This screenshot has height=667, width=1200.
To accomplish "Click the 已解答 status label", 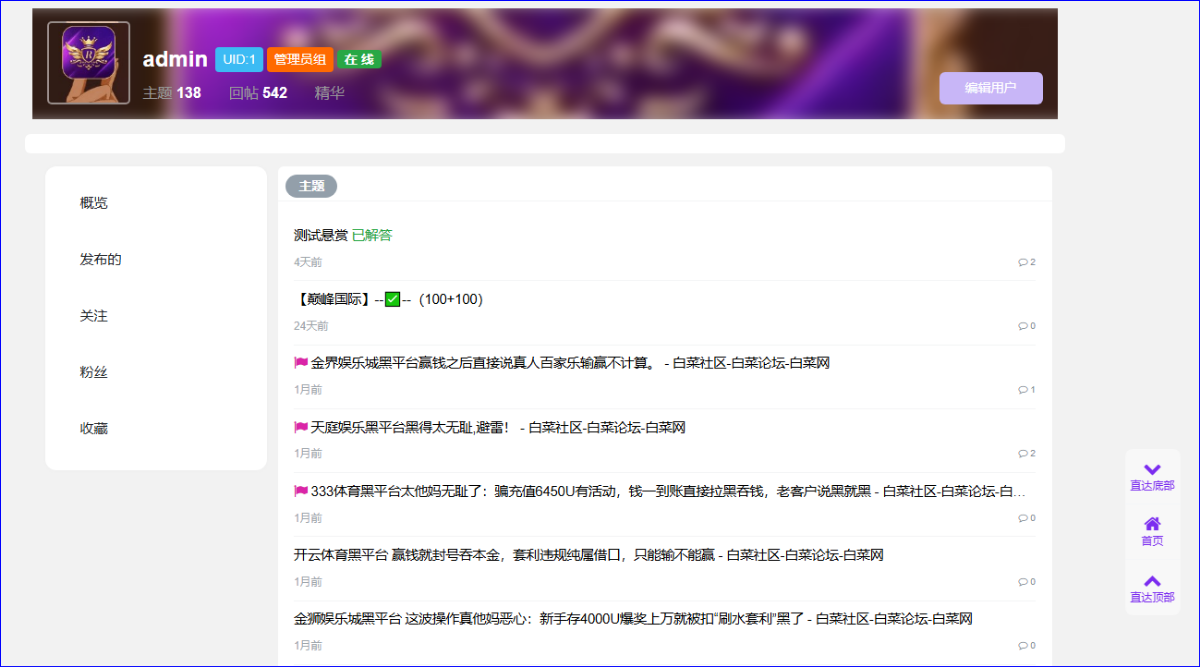I will [372, 235].
